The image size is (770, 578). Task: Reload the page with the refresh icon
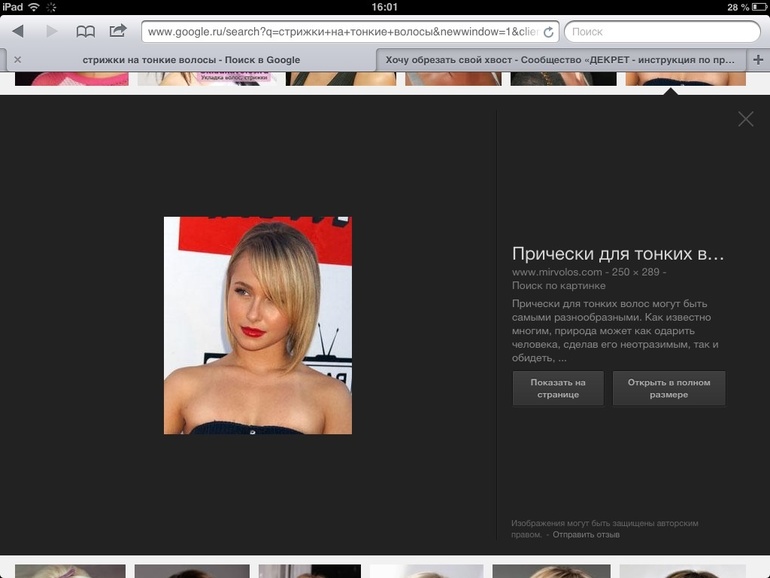click(x=548, y=32)
